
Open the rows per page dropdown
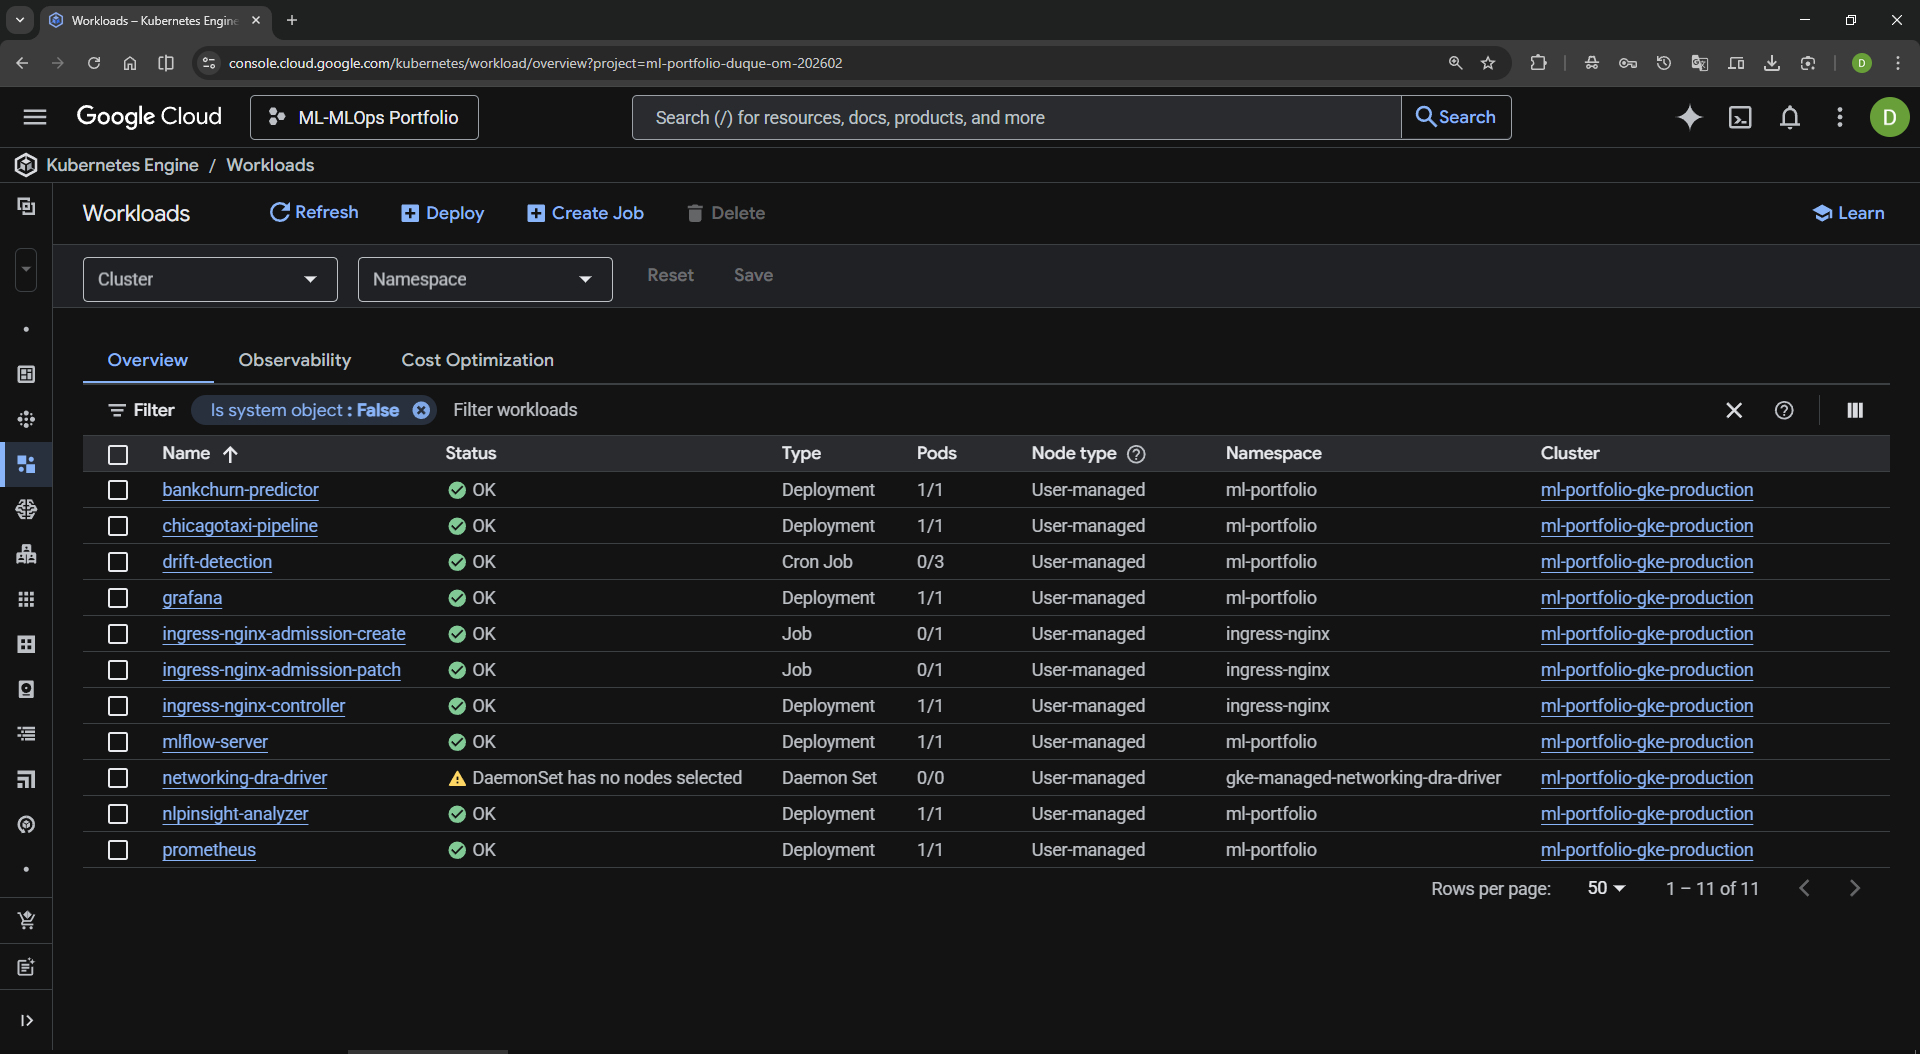1606,888
